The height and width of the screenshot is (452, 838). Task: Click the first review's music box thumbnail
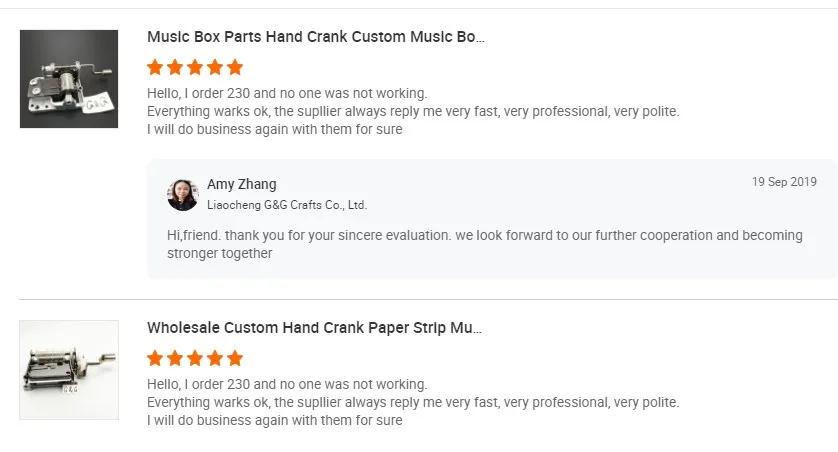[69, 79]
